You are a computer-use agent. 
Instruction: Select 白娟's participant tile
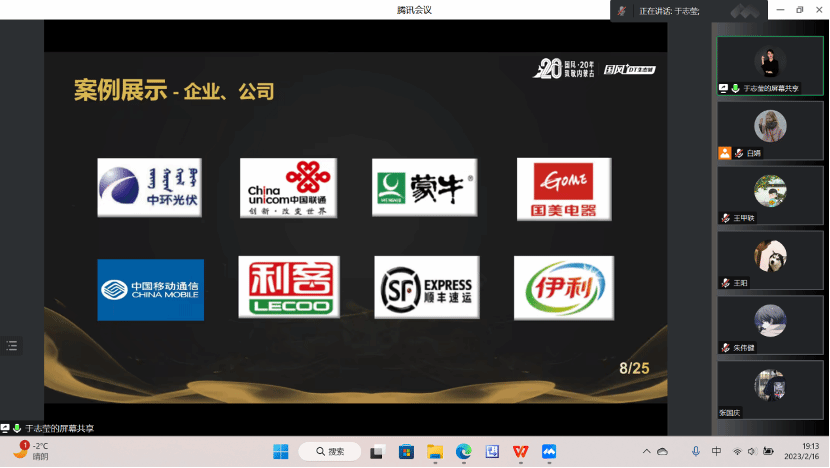(770, 131)
